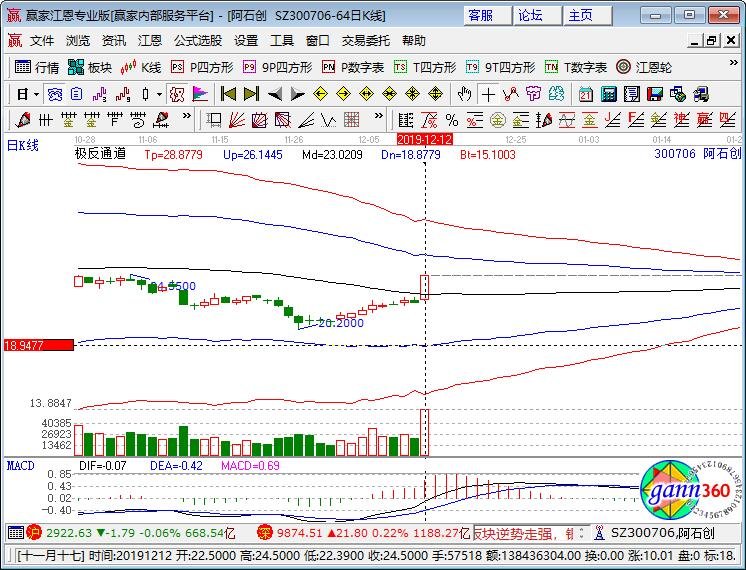The width and height of the screenshot is (746, 570).
Task: Click the cyan 线 line icon
Action: click(557, 94)
